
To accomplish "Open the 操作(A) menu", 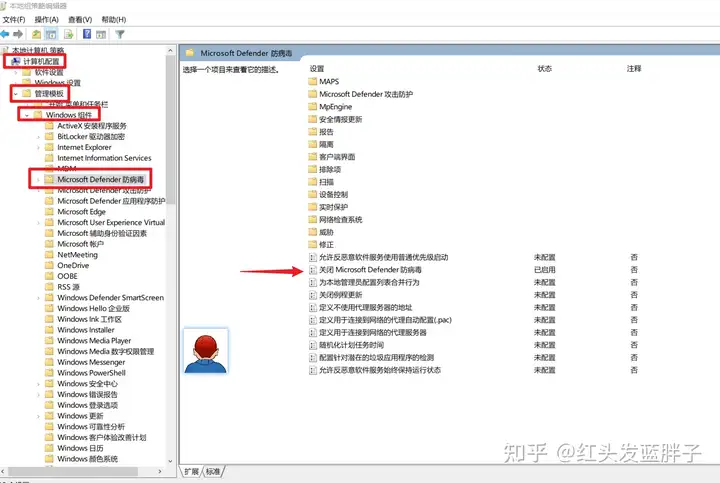I will pyautogui.click(x=47, y=19).
